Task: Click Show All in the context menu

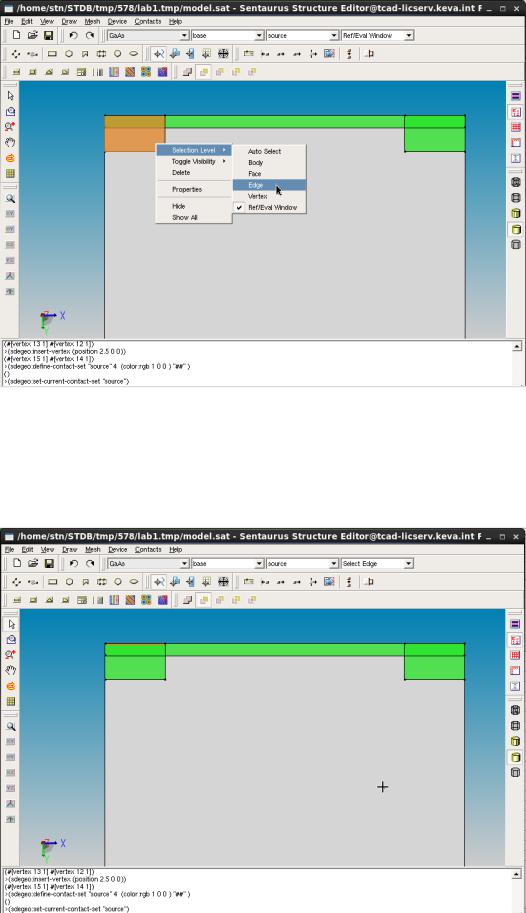Action: pyautogui.click(x=194, y=217)
